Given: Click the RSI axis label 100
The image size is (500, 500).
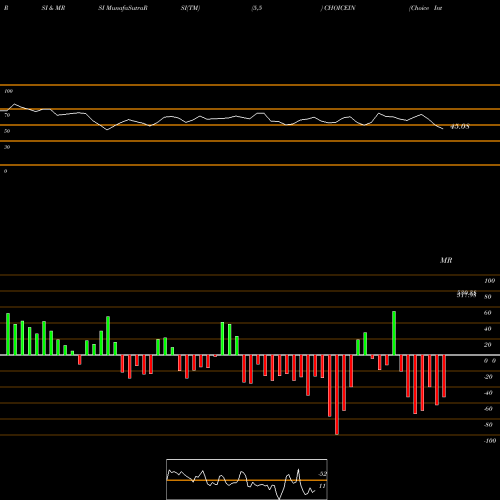Looking at the screenshot, I should click(x=8, y=91).
